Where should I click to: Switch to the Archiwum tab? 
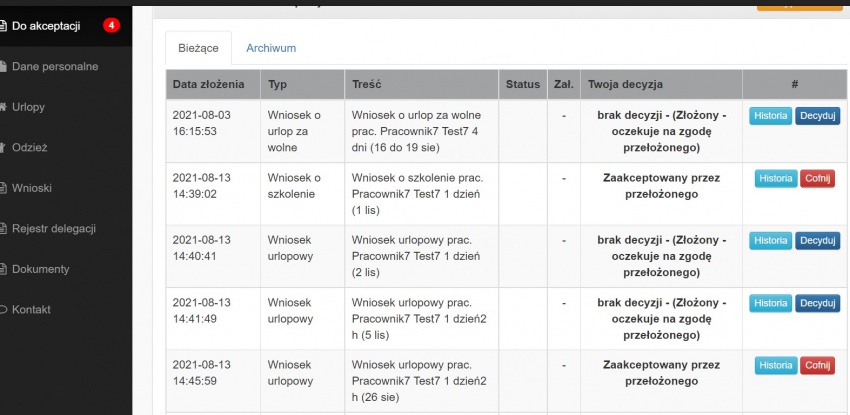click(x=271, y=48)
